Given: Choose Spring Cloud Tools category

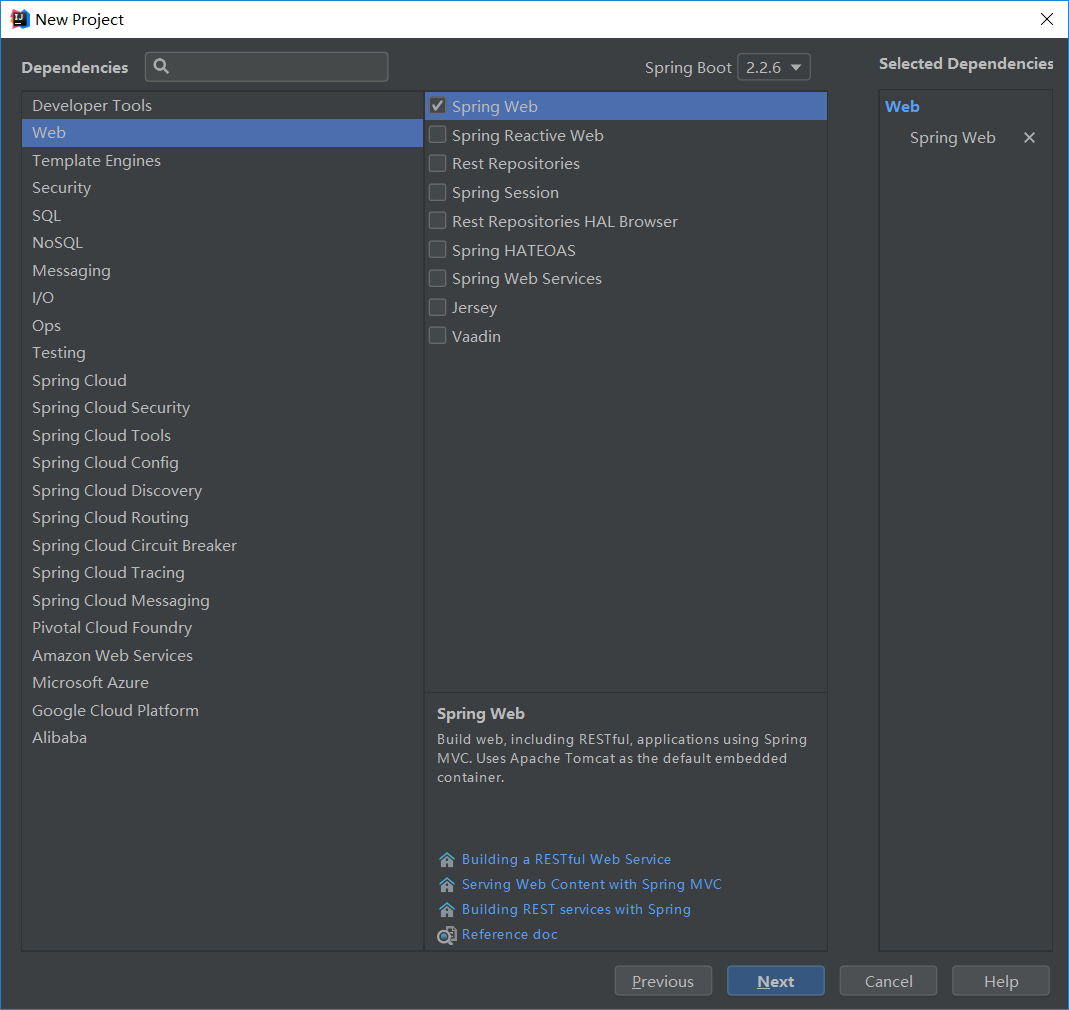Looking at the screenshot, I should 222,436.
